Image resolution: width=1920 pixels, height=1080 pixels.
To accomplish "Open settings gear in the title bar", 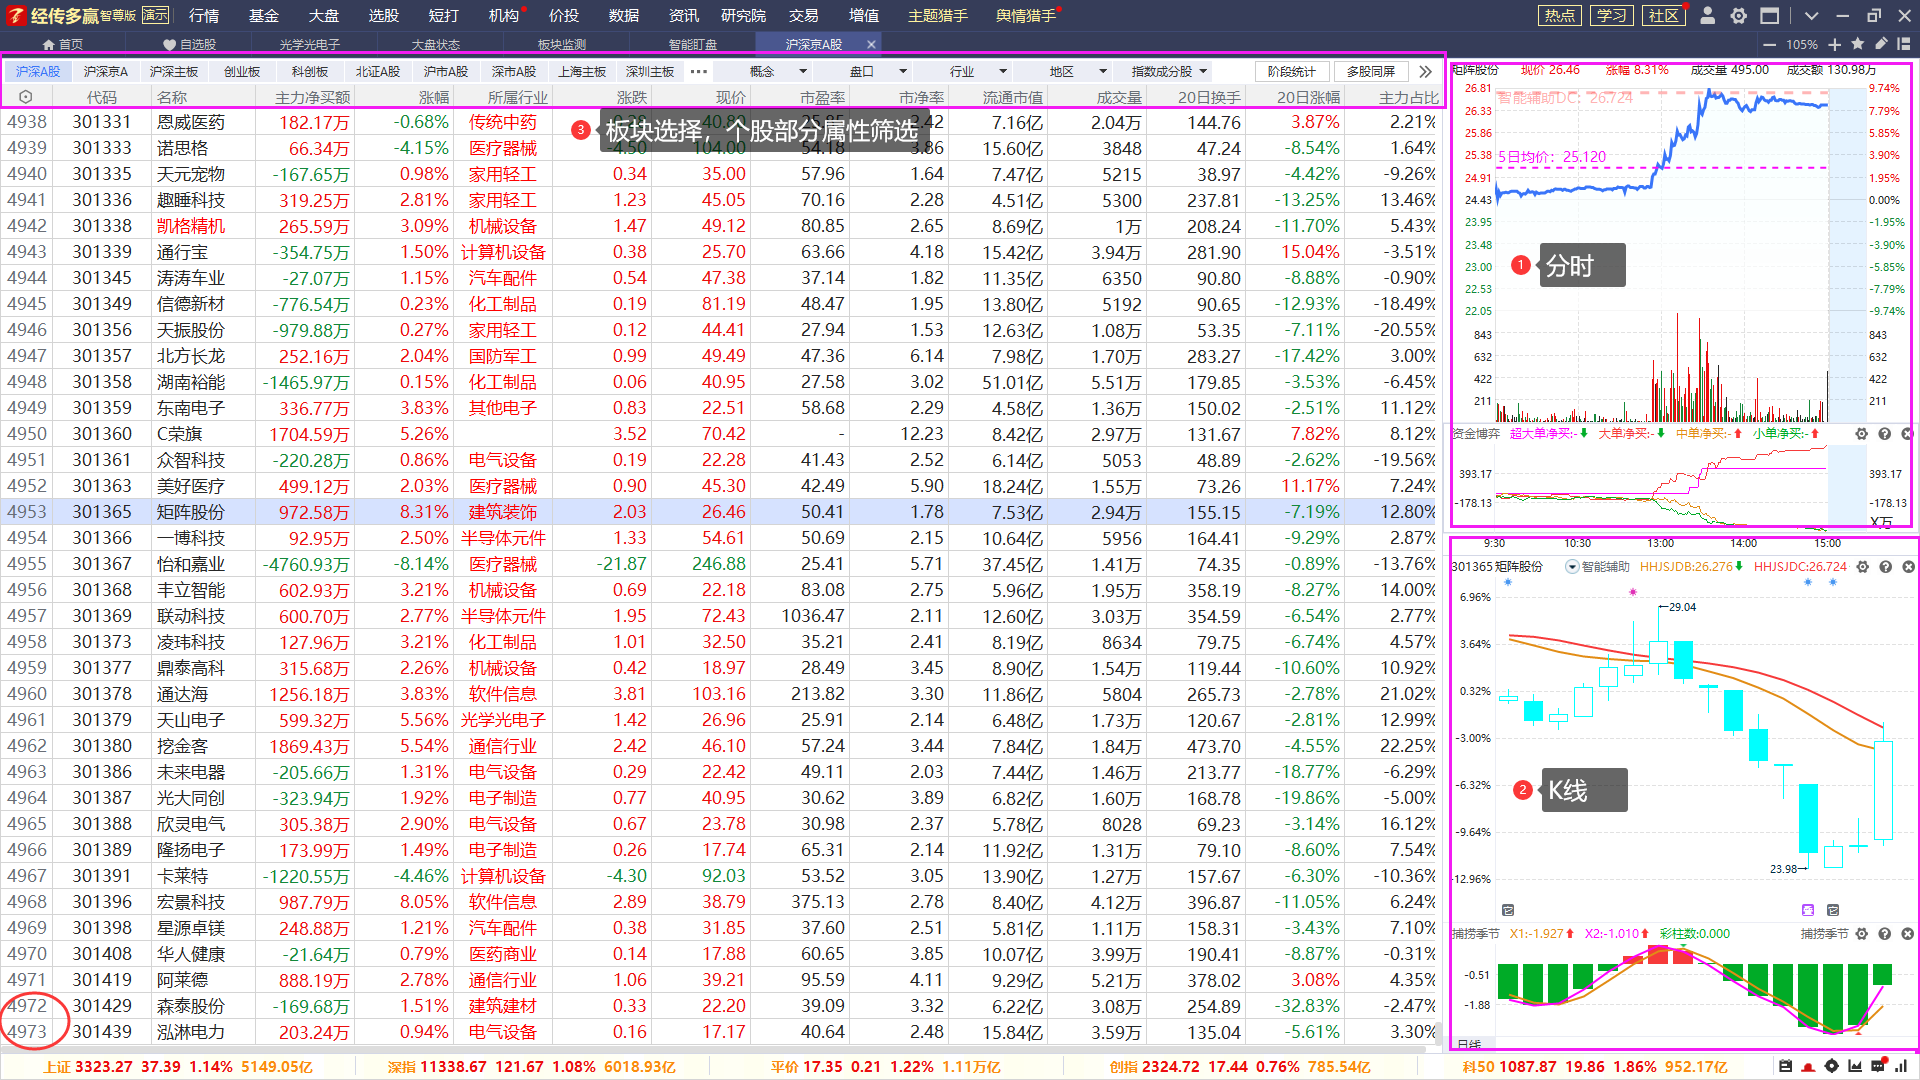I will tap(1739, 15).
